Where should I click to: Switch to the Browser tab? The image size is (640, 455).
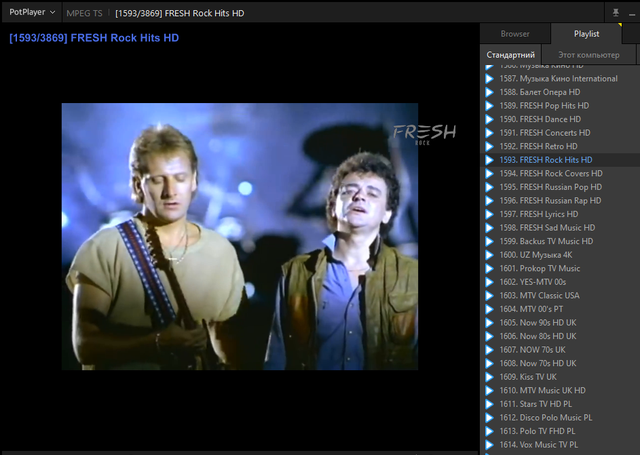tap(515, 34)
